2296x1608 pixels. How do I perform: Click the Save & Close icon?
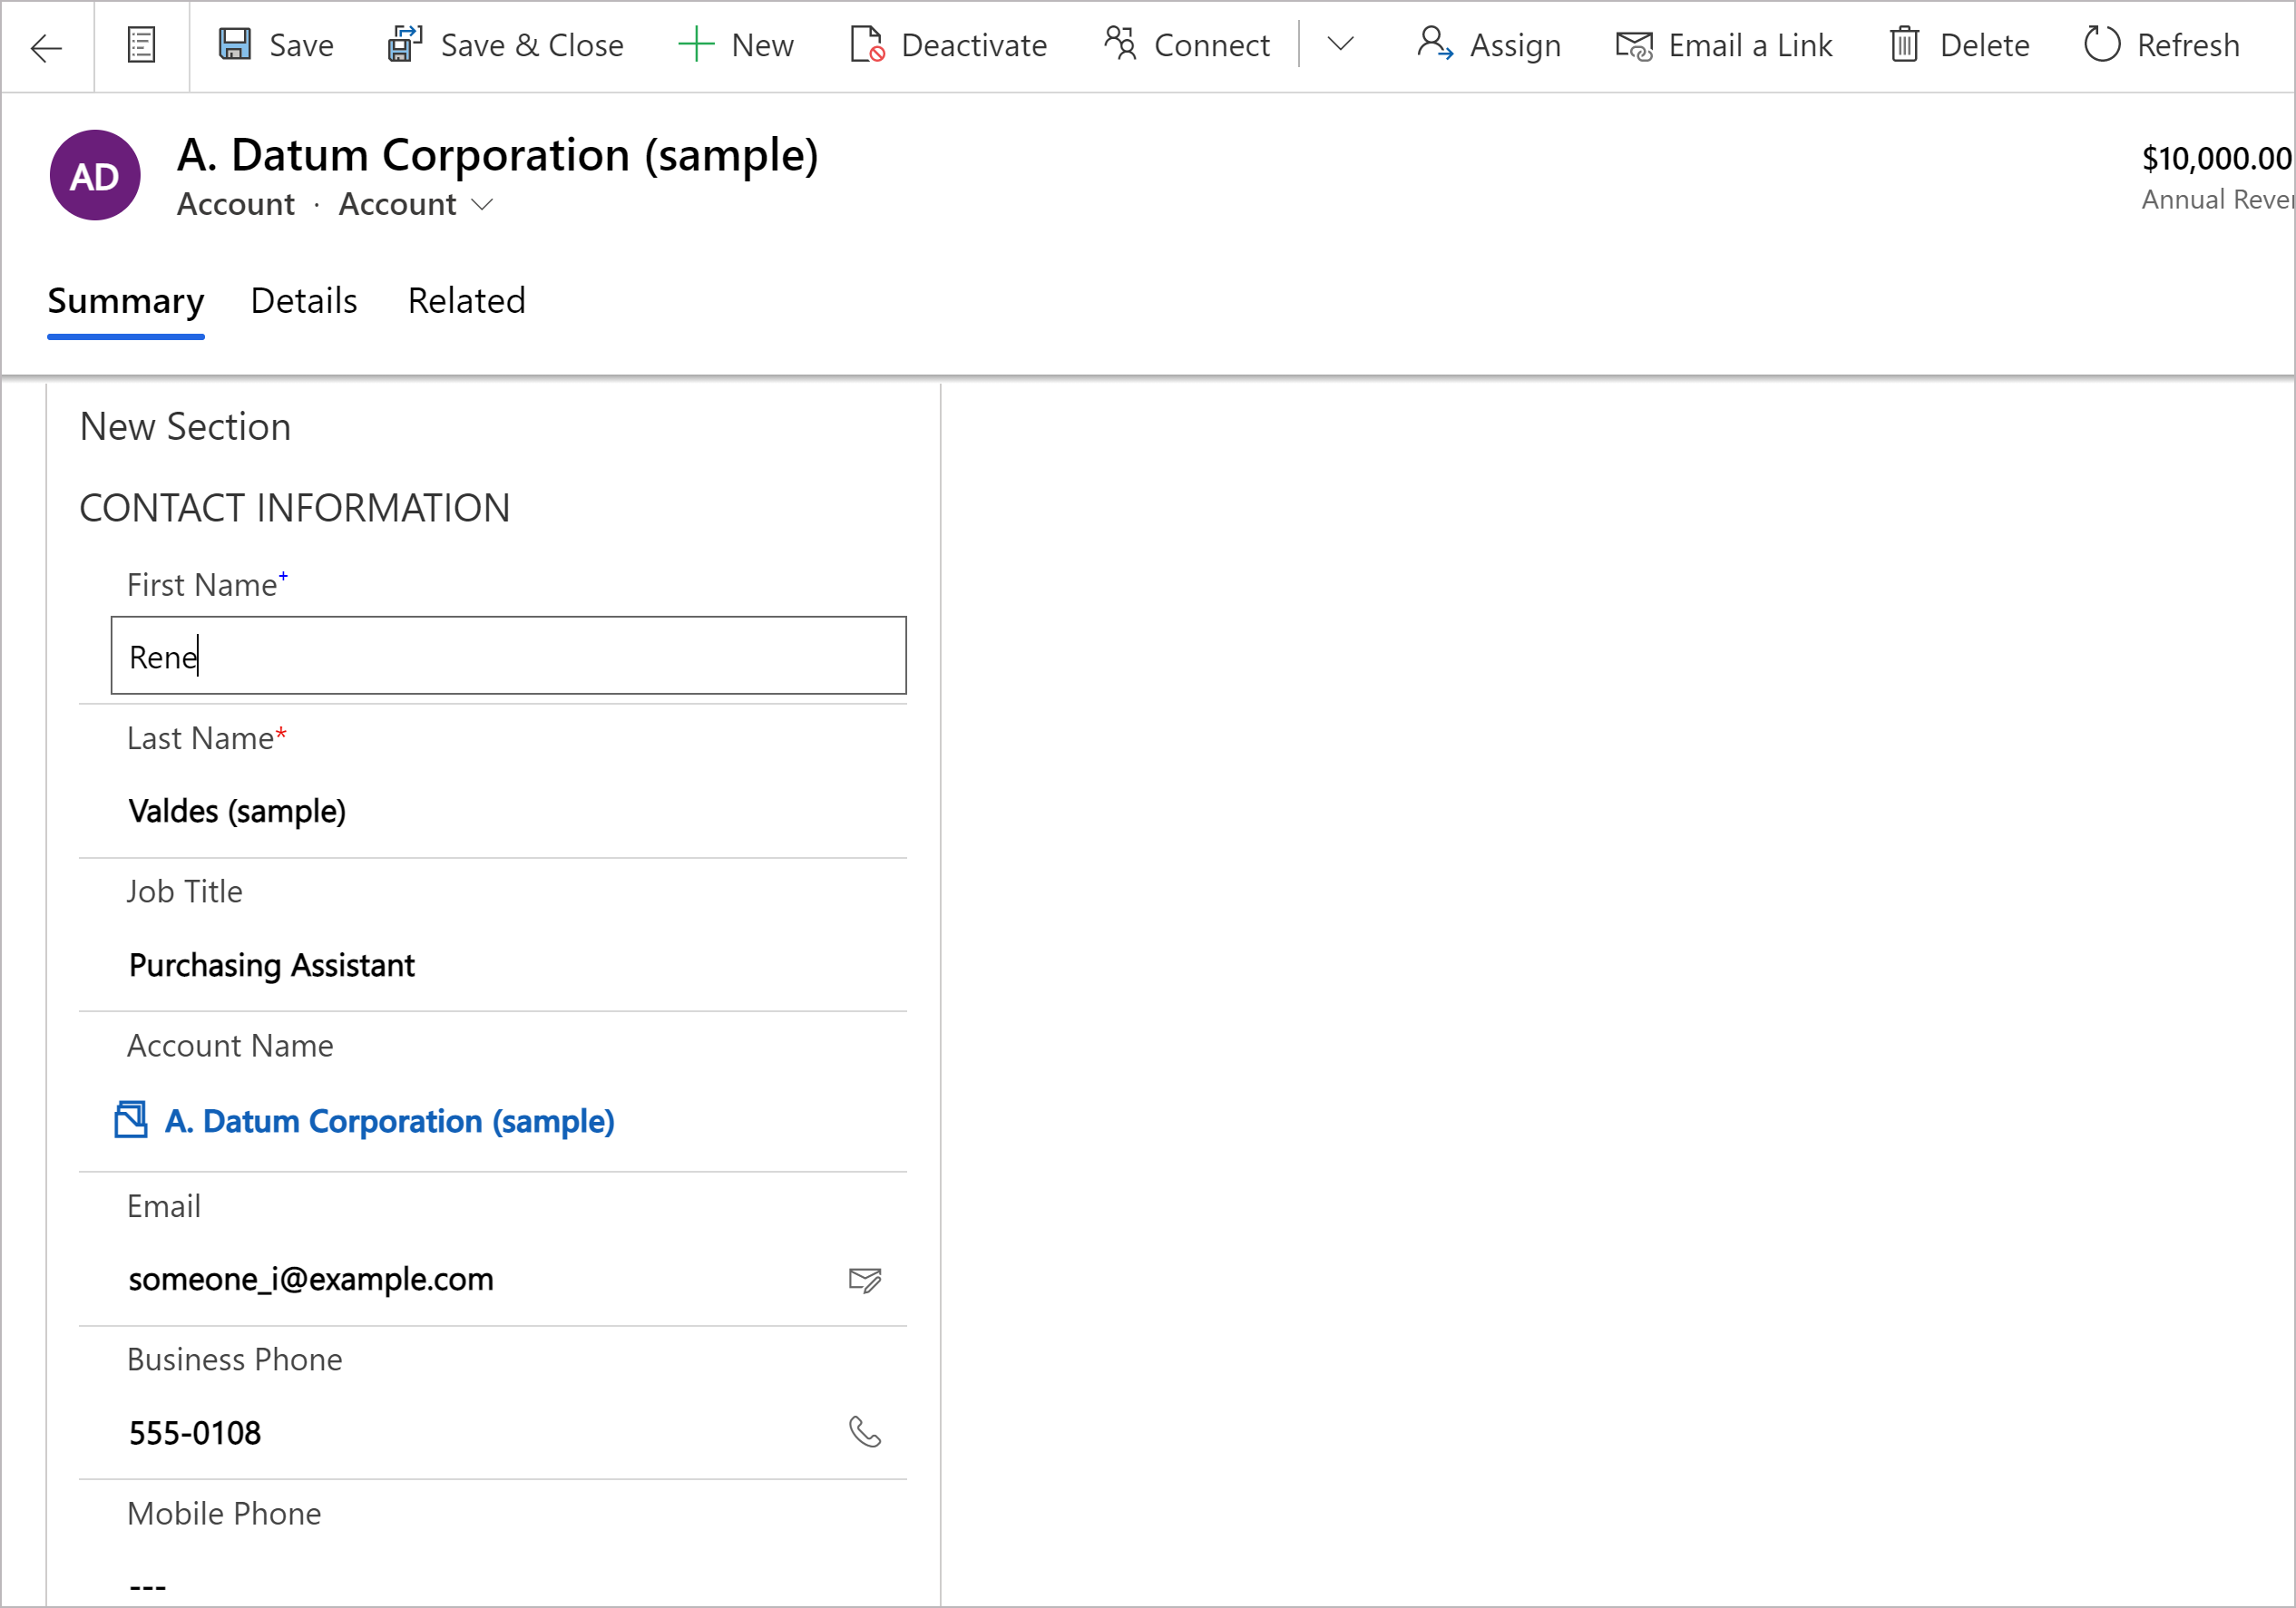pyautogui.click(x=403, y=44)
